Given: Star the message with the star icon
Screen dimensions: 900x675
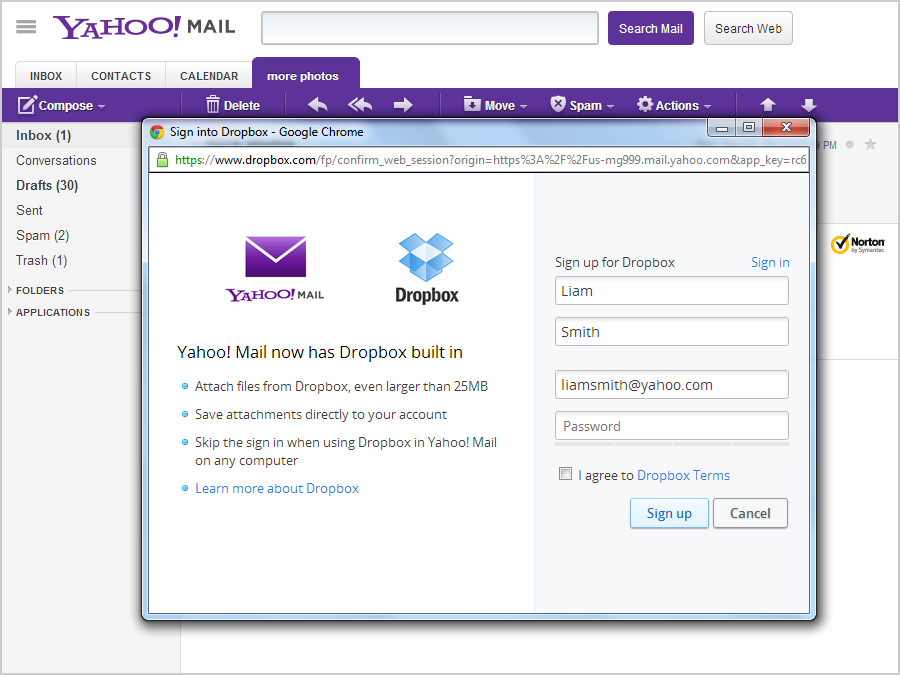Looking at the screenshot, I should 870,145.
